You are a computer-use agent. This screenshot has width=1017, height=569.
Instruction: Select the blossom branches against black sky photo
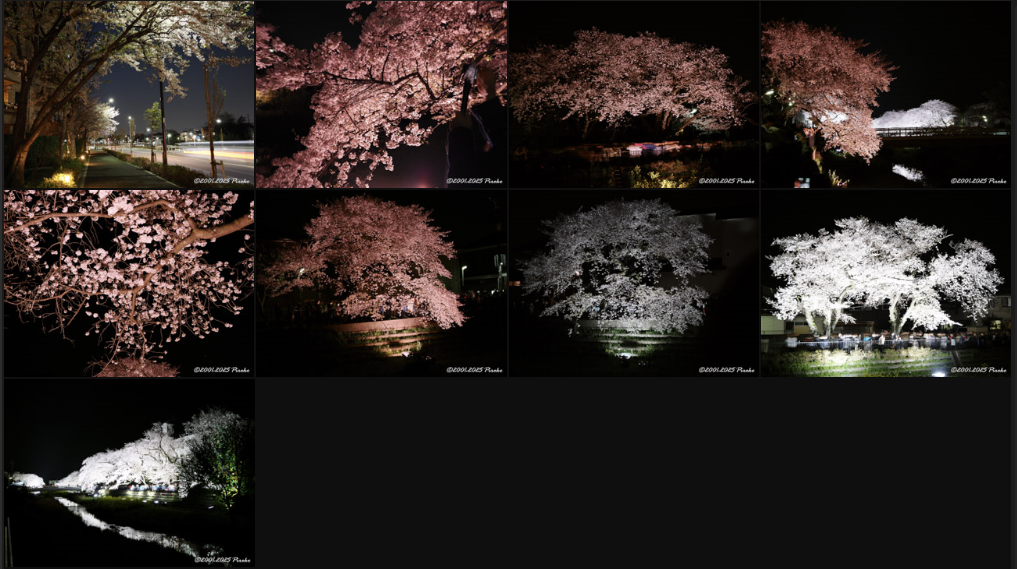pyautogui.click(x=128, y=283)
